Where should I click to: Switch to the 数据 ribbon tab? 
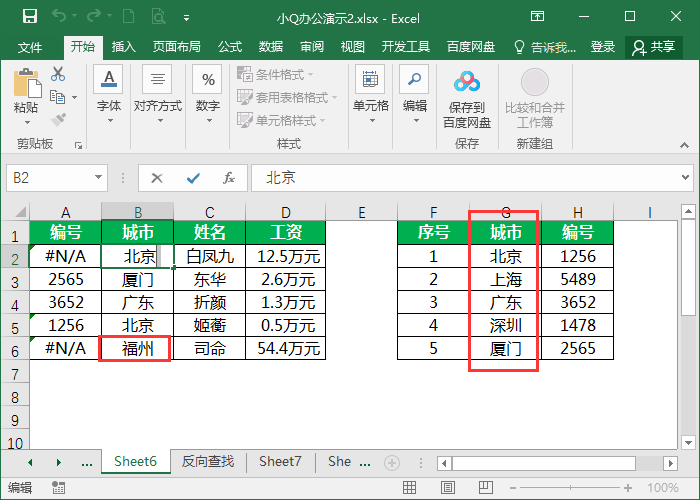(271, 47)
